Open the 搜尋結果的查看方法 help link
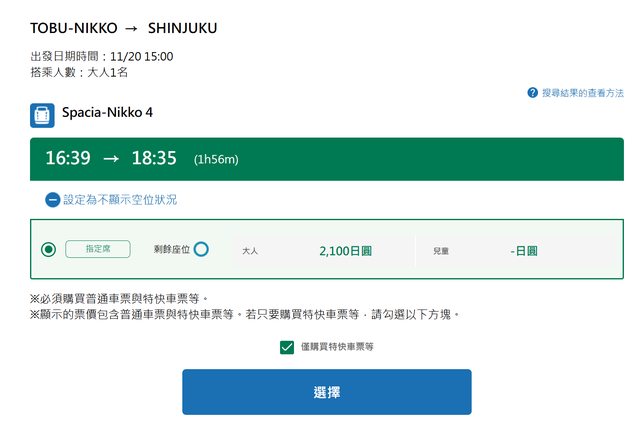The width and height of the screenshot is (640, 439). [x=582, y=93]
